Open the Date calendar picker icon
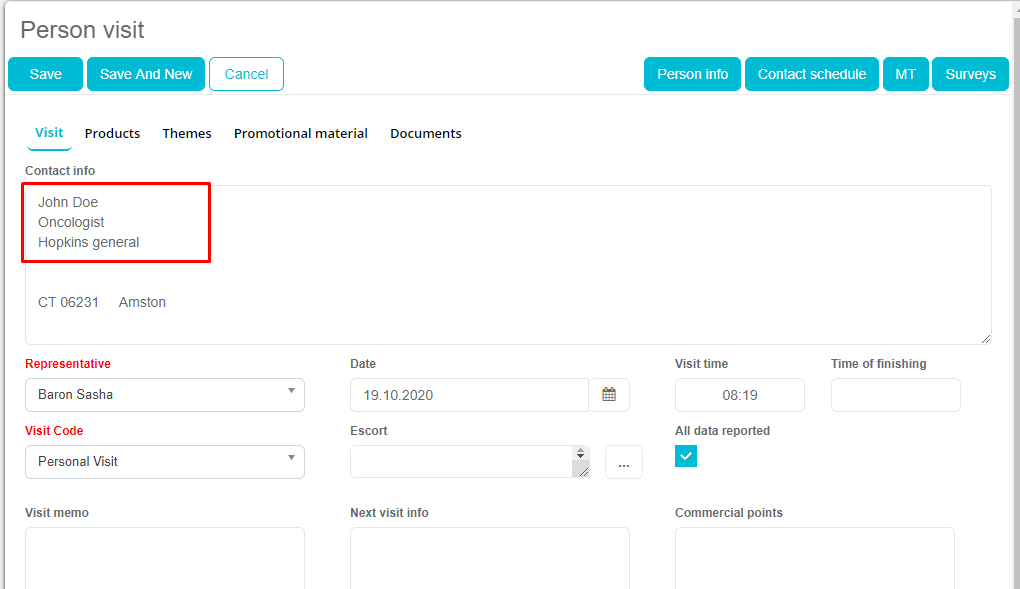Screen dimensions: 1020x589 (x=609, y=395)
